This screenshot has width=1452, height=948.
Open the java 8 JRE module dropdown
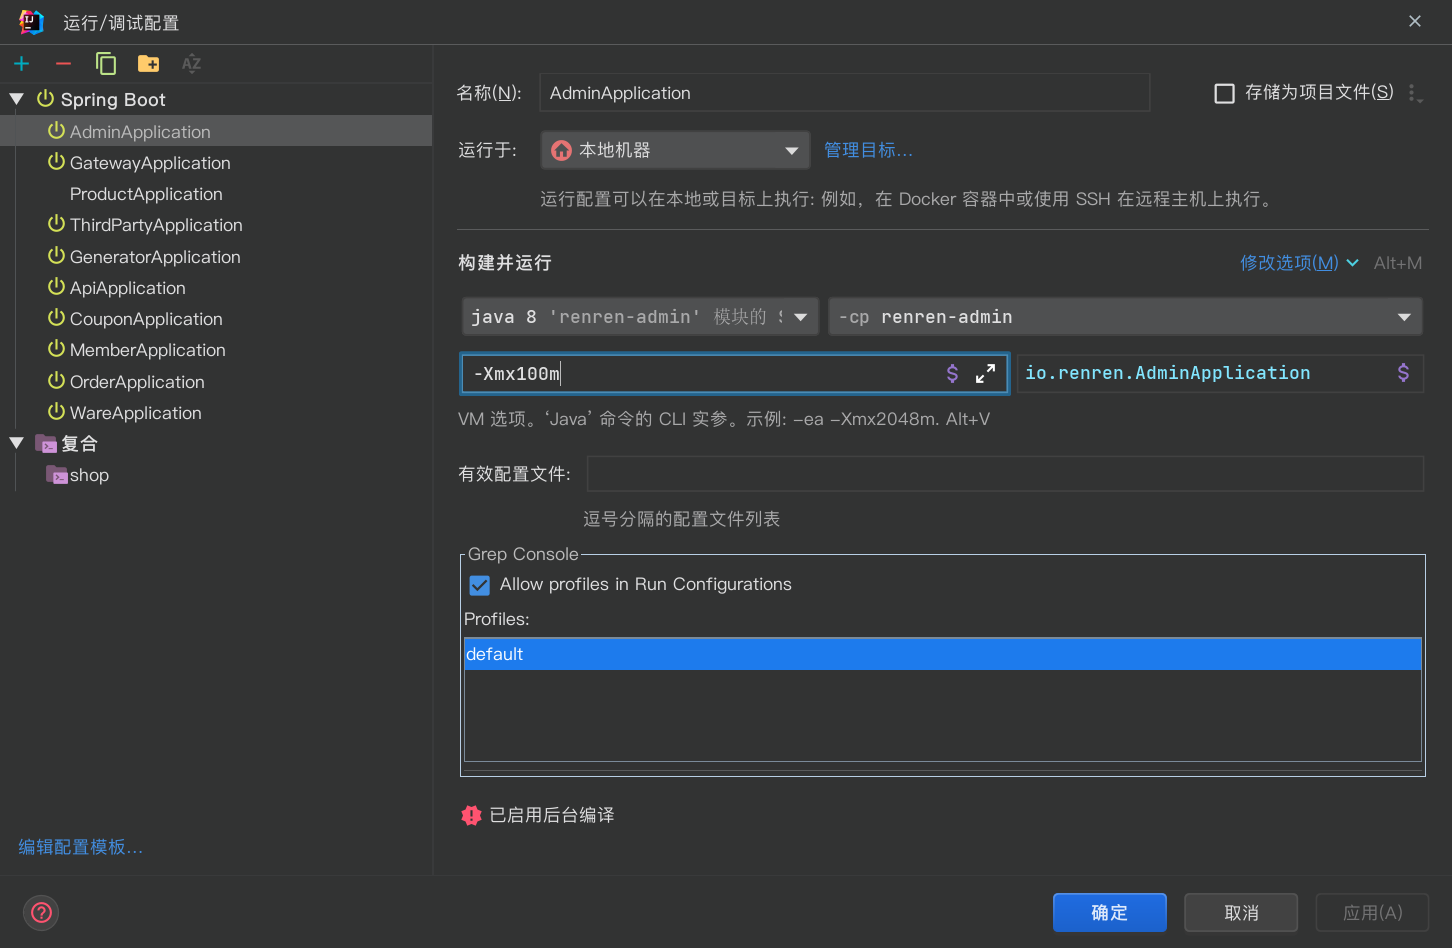640,317
